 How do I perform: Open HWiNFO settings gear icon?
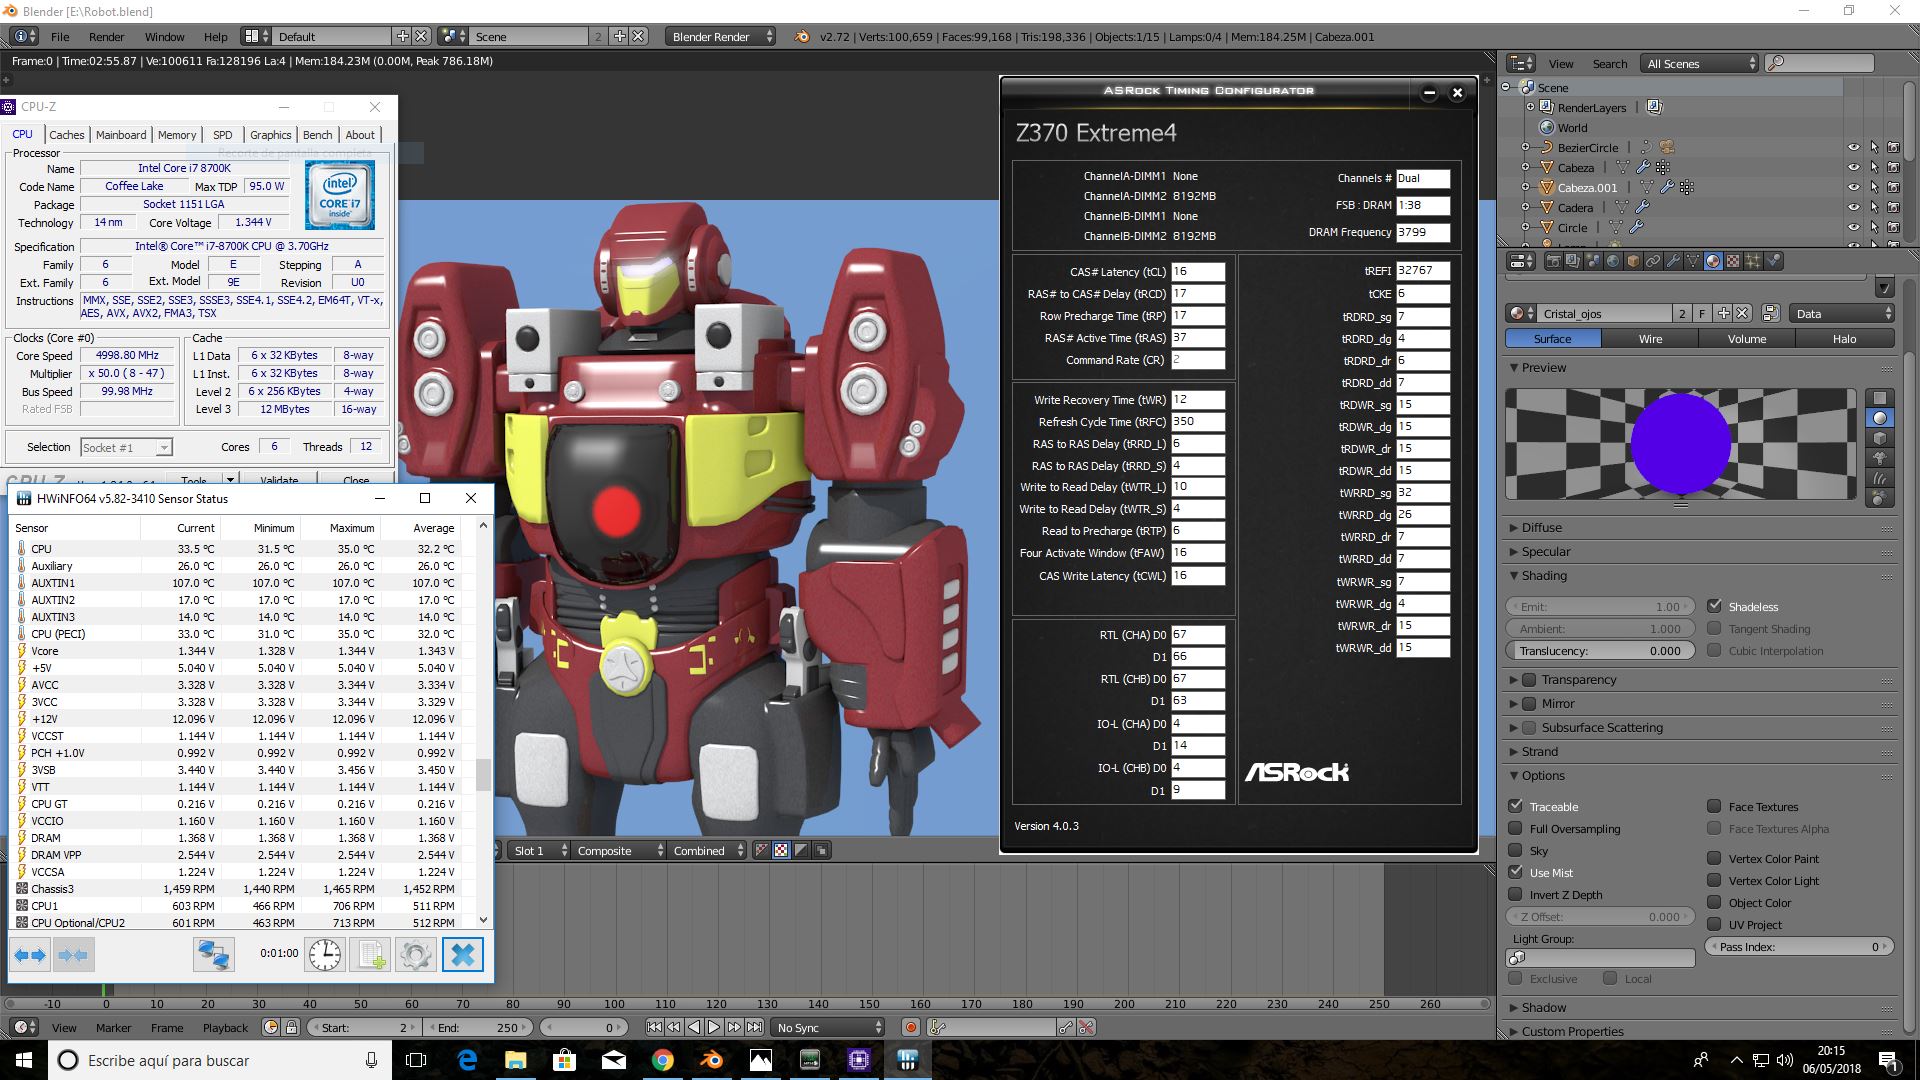415,955
